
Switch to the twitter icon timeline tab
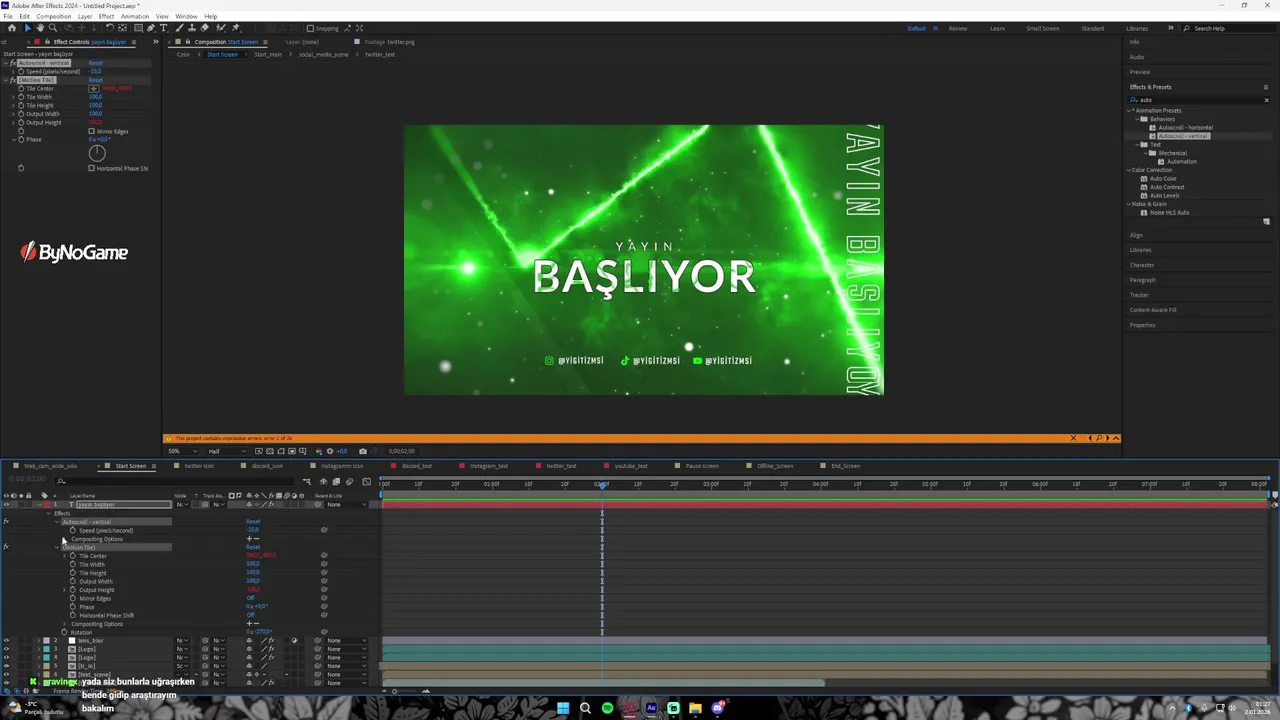click(198, 466)
